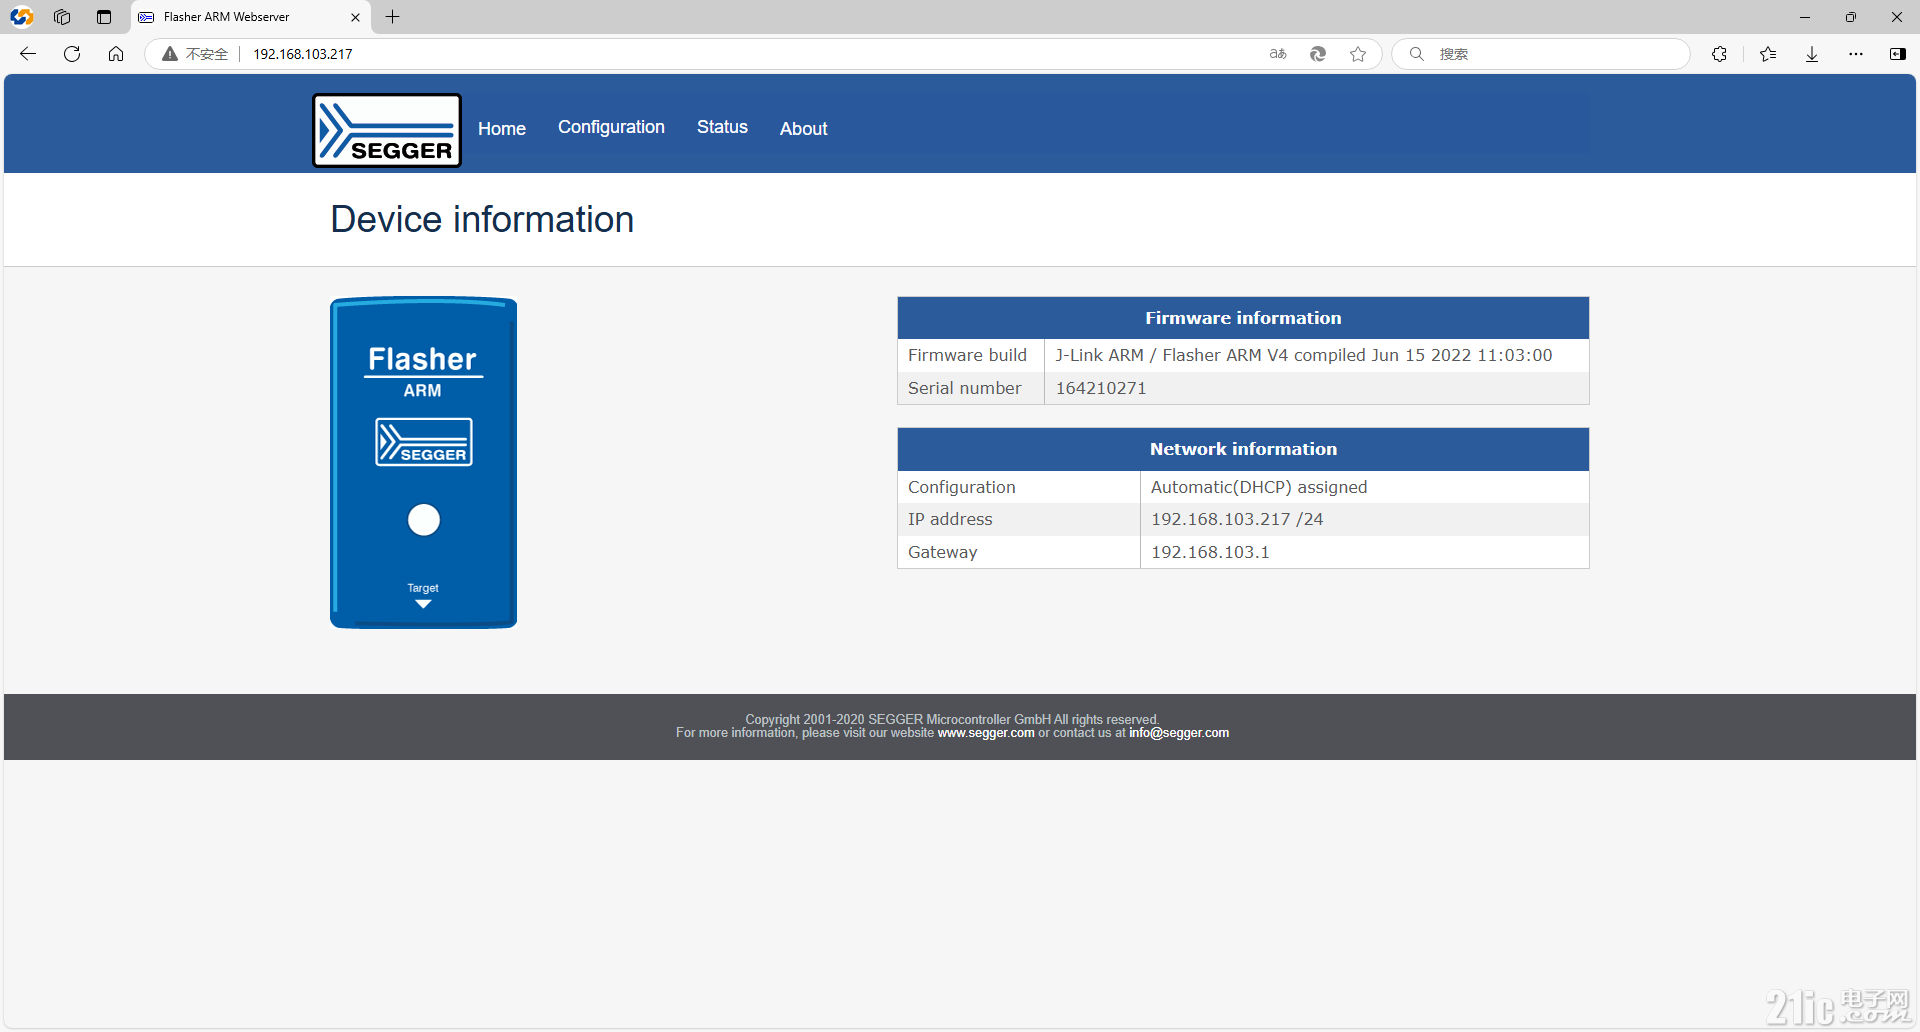
Task: Click serial number value 164210271
Action: [1101, 388]
